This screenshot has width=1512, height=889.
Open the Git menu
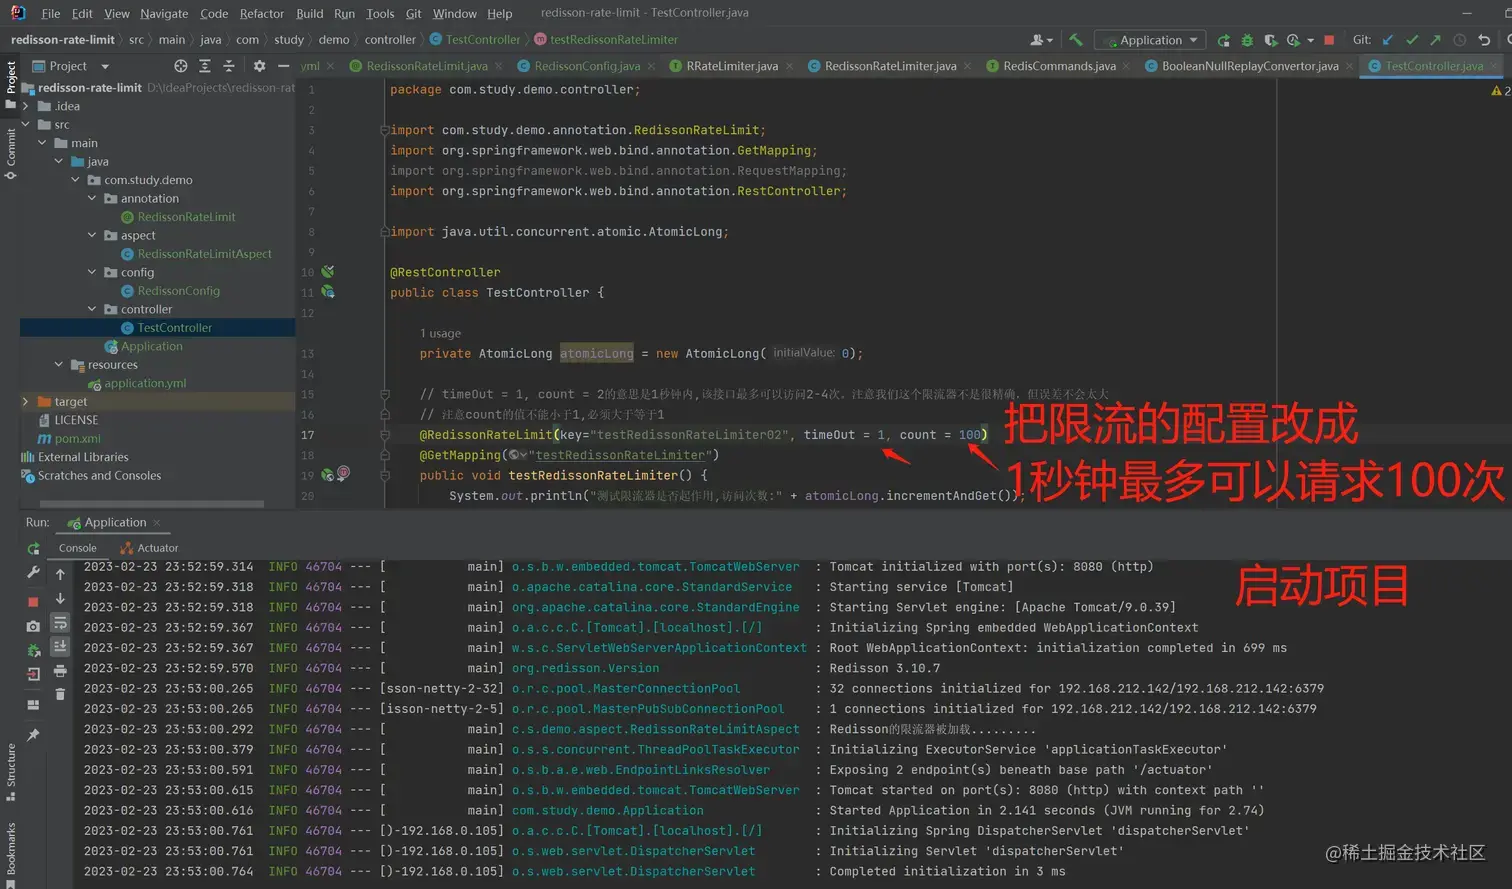pos(413,13)
